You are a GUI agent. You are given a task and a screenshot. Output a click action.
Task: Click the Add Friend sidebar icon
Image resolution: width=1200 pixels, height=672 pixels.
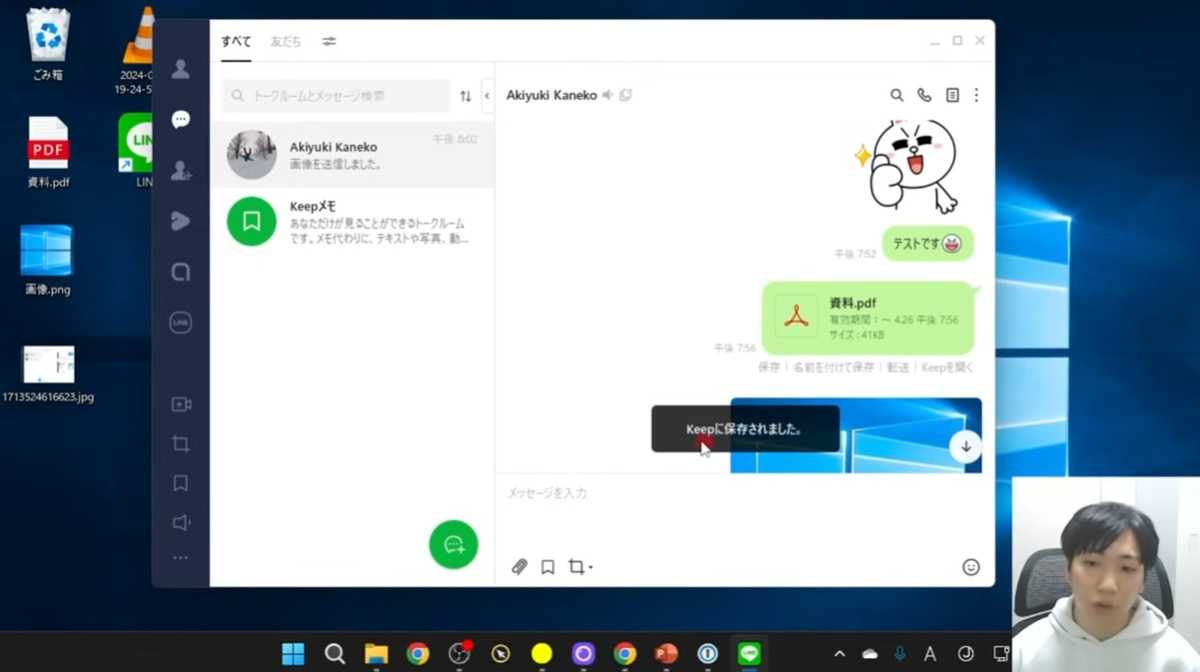180,171
